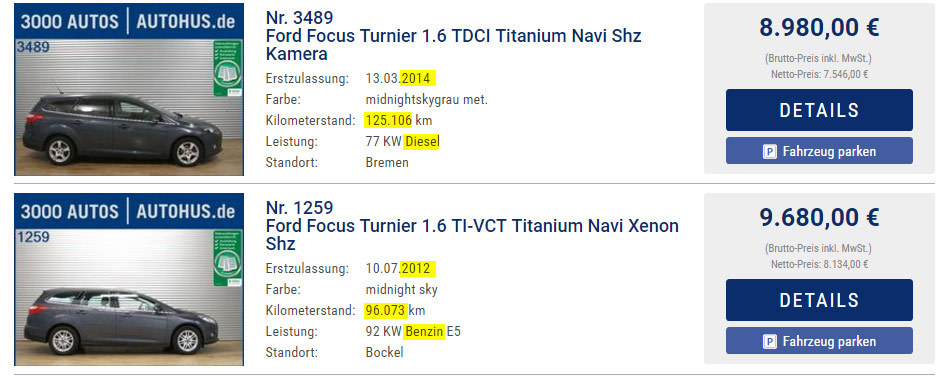Select the 9.680,00 € price

(x=819, y=218)
